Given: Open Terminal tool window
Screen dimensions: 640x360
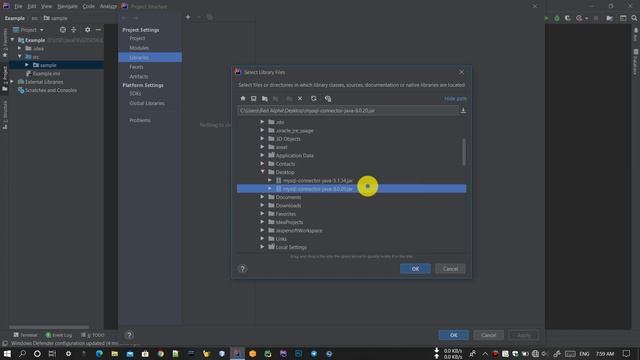Looking at the screenshot, I should (25, 335).
